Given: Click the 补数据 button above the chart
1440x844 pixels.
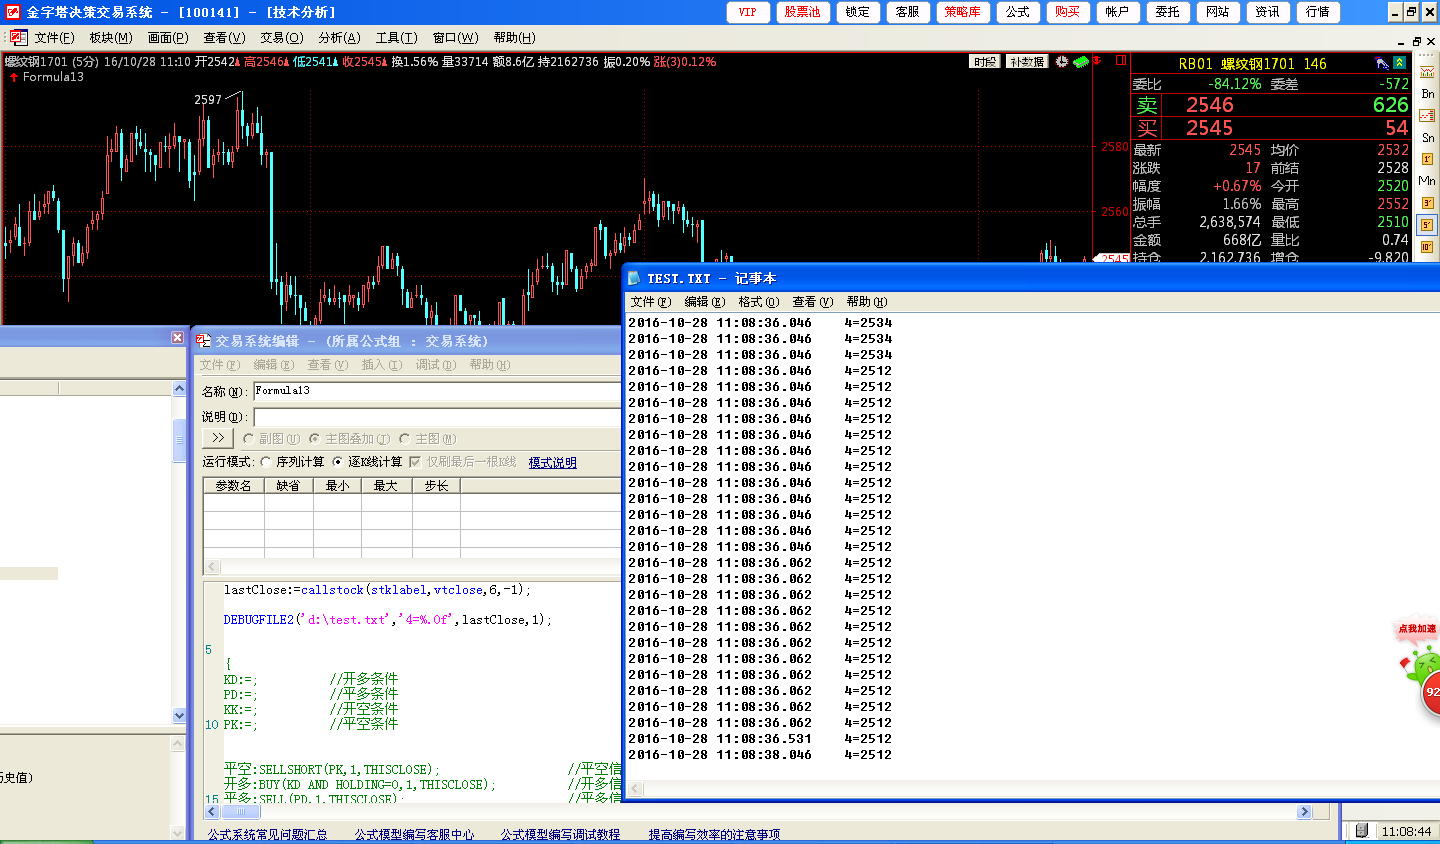Looking at the screenshot, I should pos(1027,62).
